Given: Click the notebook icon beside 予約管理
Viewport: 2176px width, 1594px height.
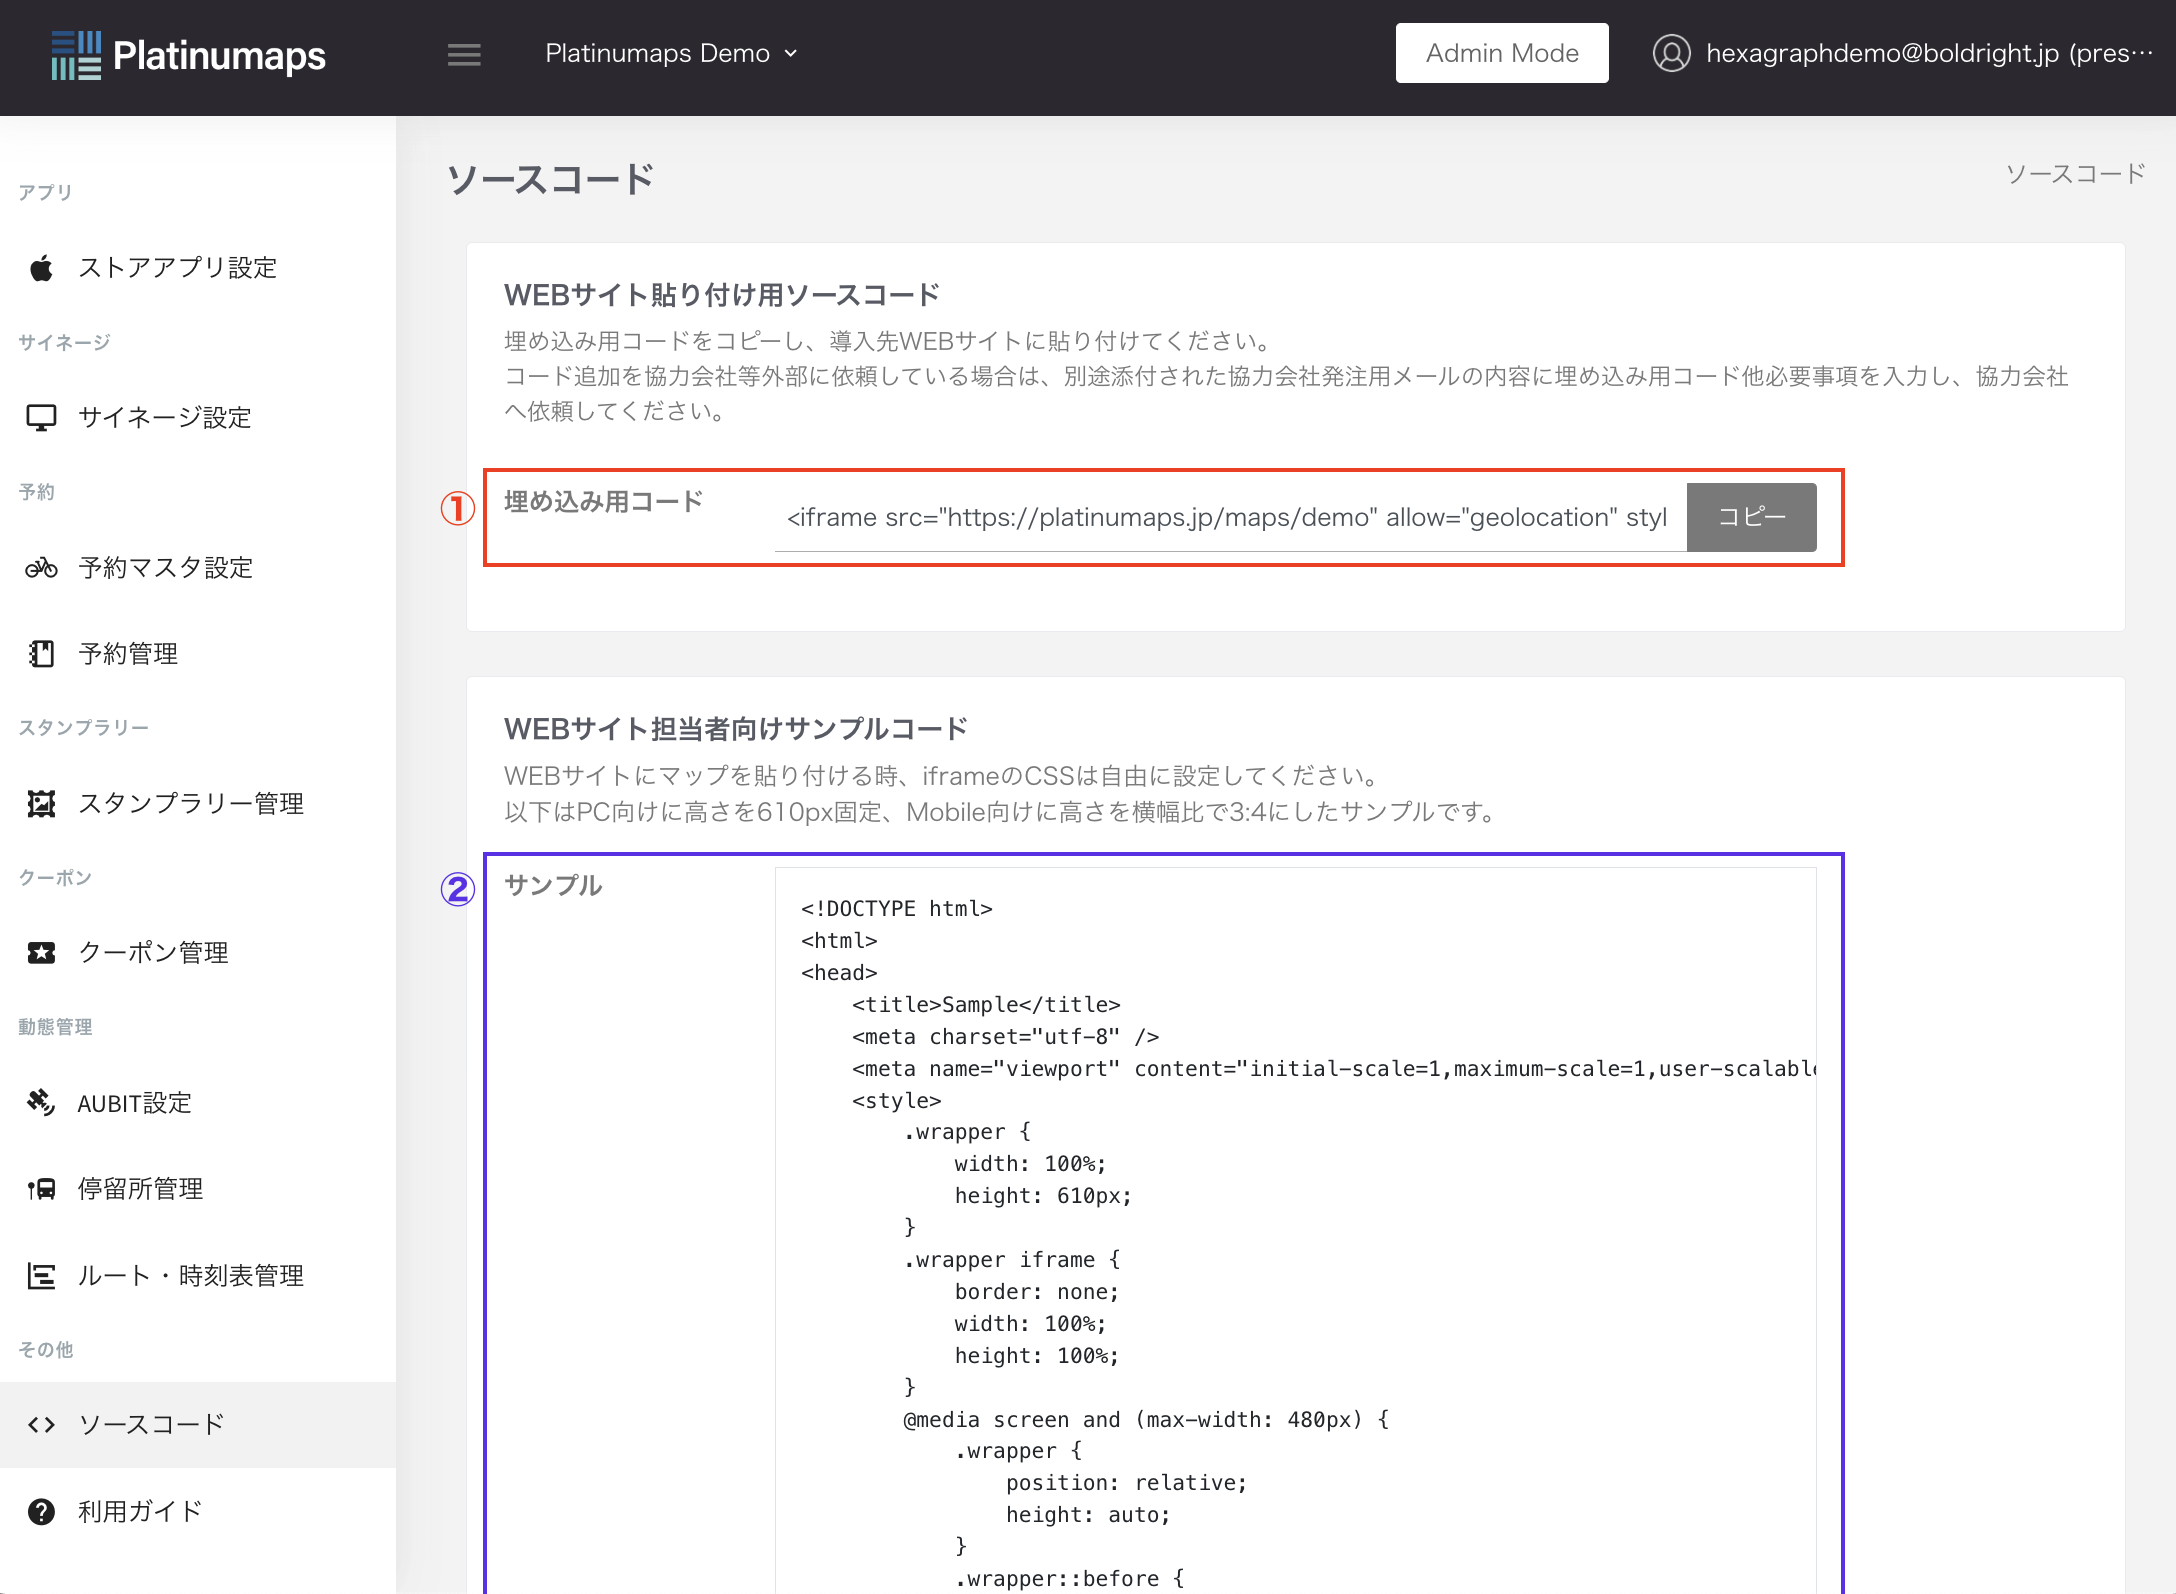Looking at the screenshot, I should tap(41, 654).
